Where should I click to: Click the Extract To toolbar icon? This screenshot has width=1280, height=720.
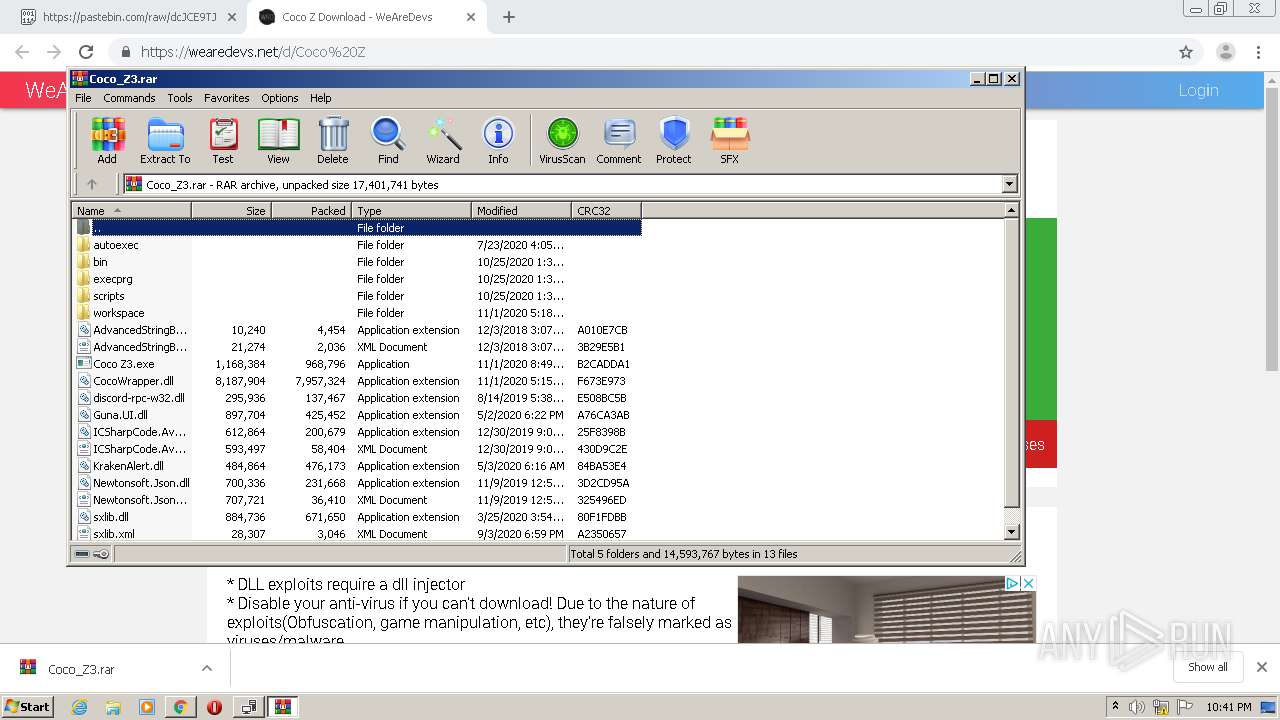tap(165, 140)
